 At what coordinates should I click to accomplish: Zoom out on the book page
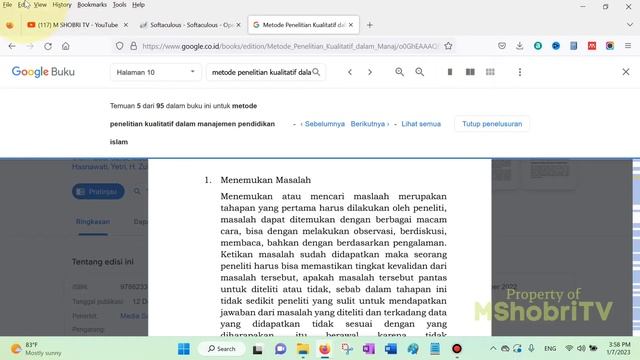pyautogui.click(x=420, y=72)
